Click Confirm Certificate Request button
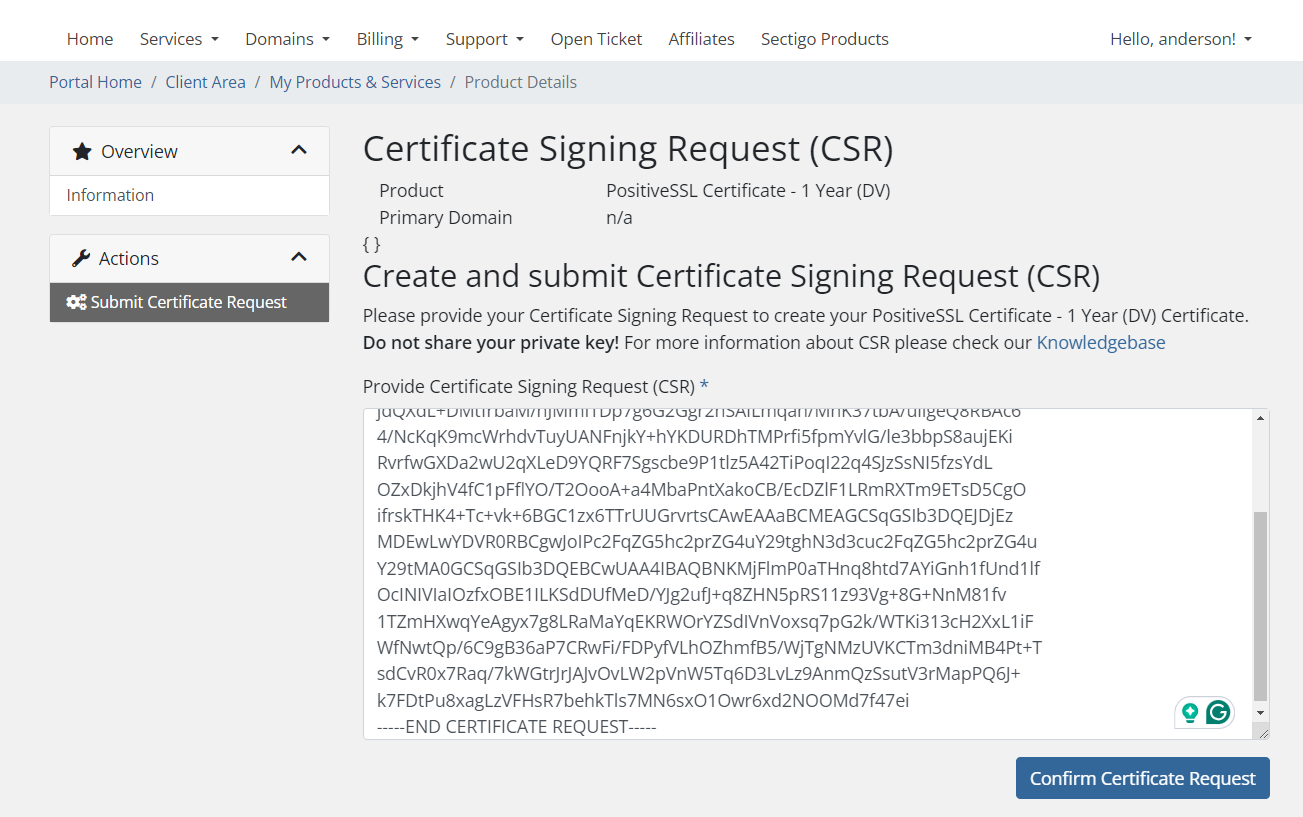The height and width of the screenshot is (817, 1303). point(1143,778)
